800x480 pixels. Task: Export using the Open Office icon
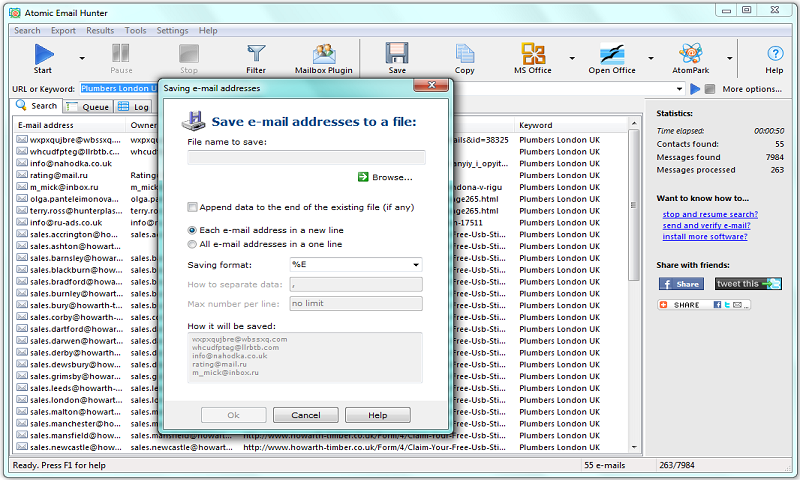(612, 56)
